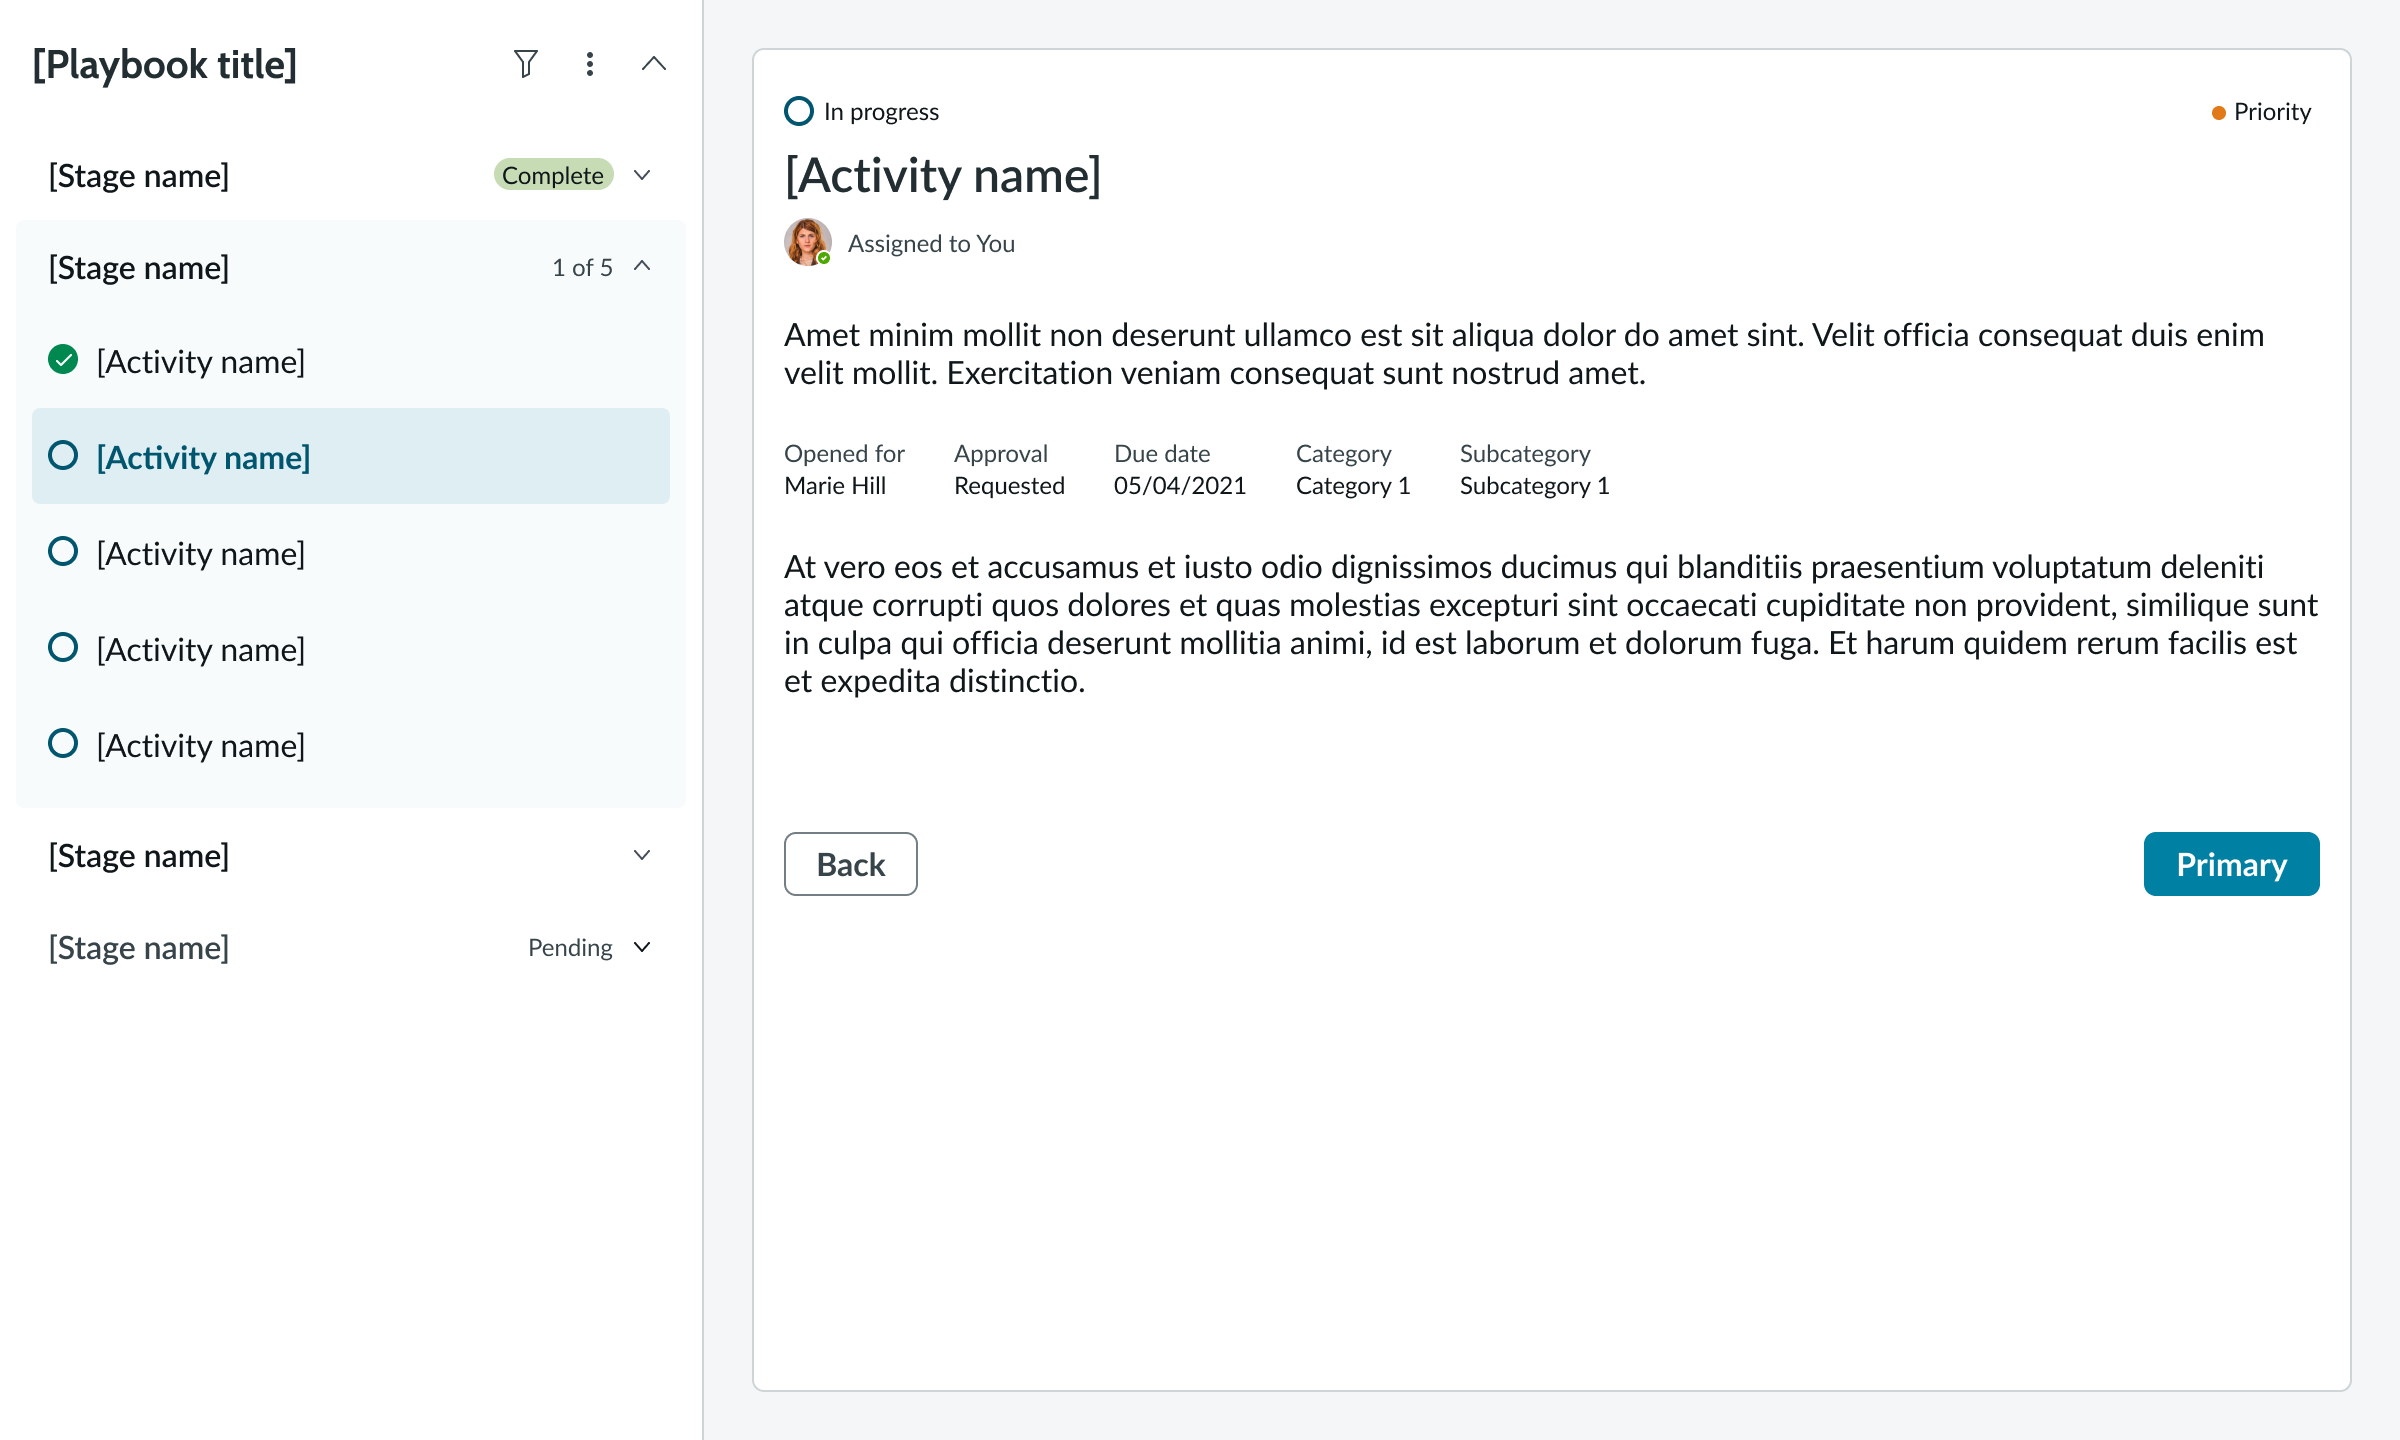Collapse the 1 of 5 stage
The height and width of the screenshot is (1440, 2400).
pyautogui.click(x=642, y=266)
